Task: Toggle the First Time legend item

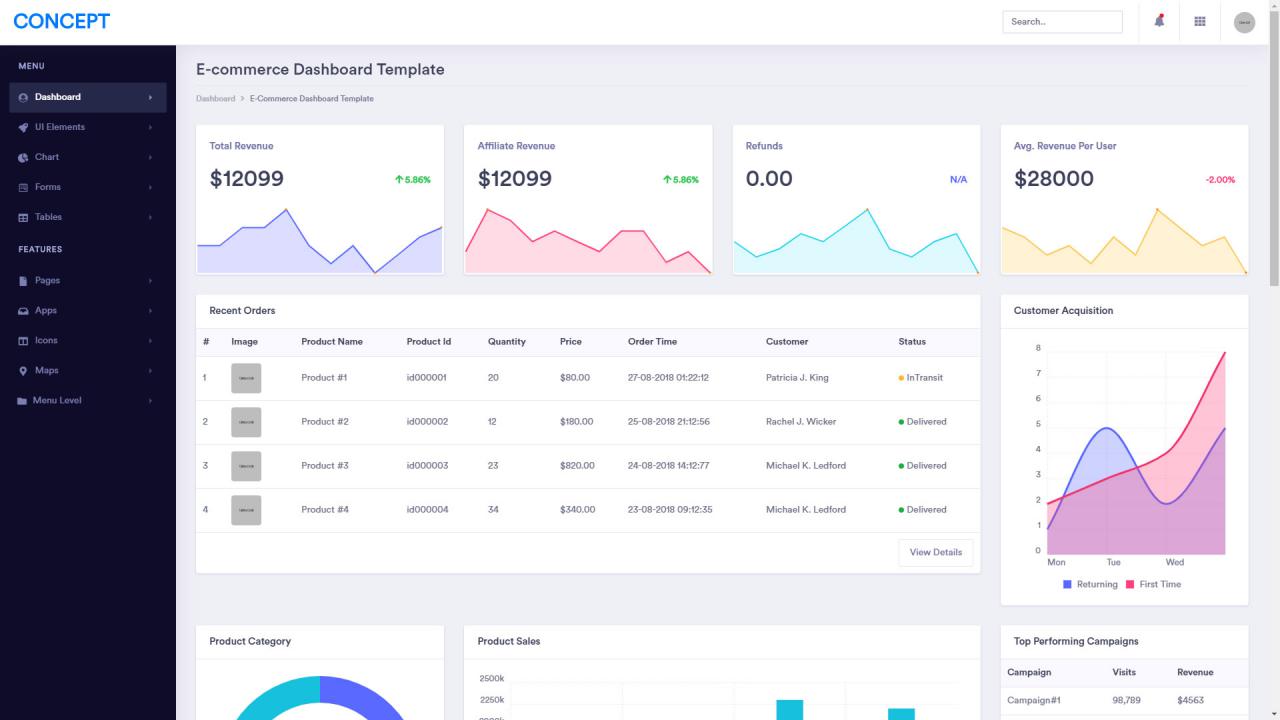Action: tap(1153, 584)
